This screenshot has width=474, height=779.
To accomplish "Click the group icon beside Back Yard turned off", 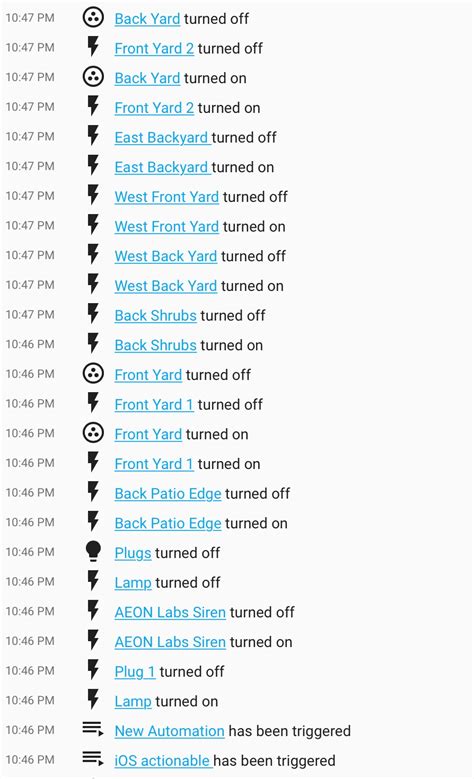I will 93,18.
